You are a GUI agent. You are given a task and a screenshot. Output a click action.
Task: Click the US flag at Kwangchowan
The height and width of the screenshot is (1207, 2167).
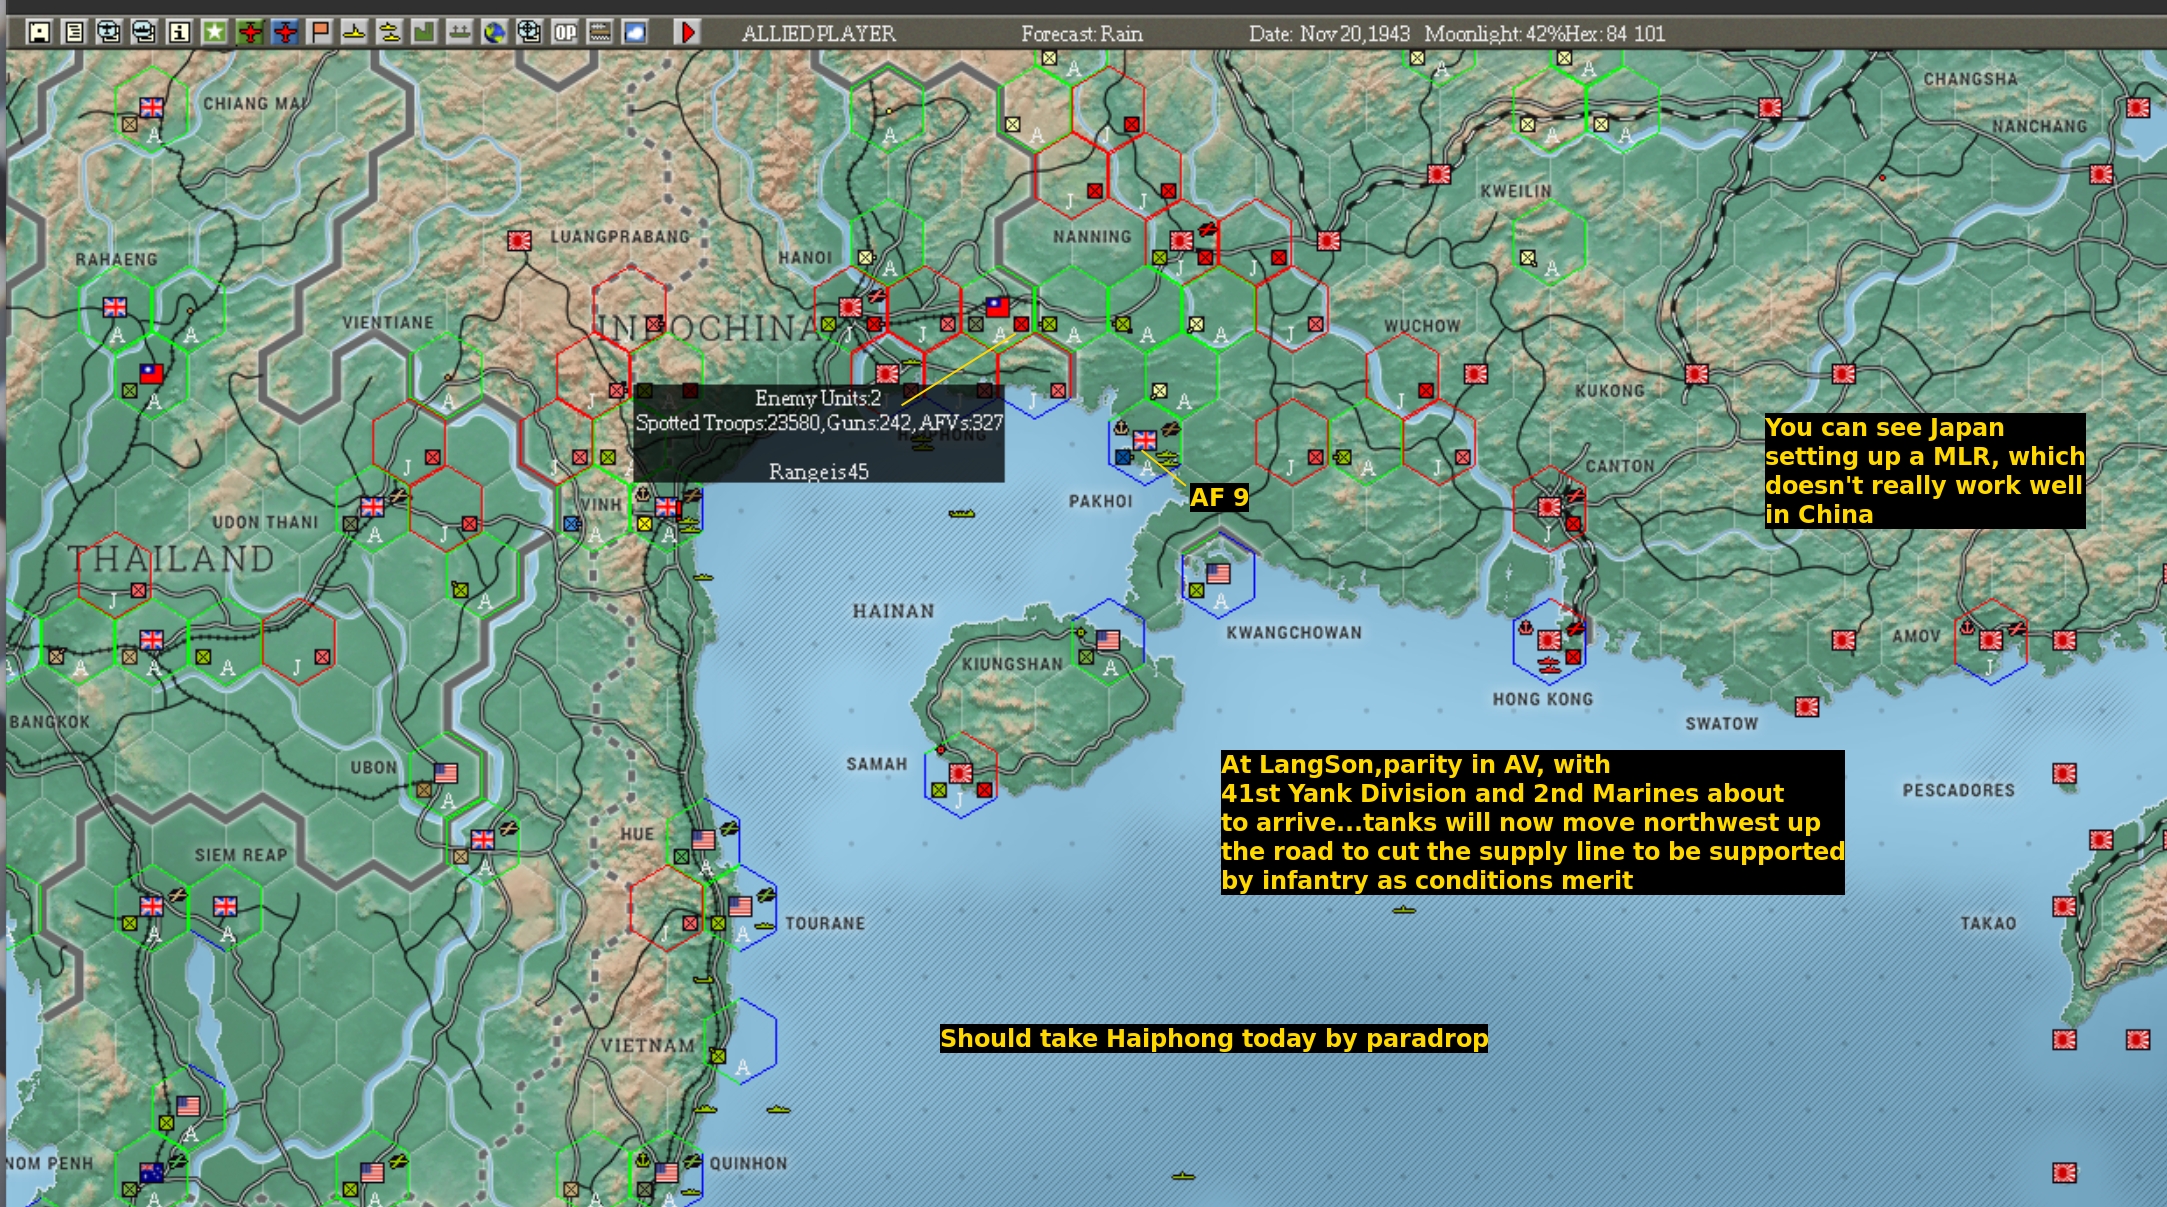point(1218,573)
